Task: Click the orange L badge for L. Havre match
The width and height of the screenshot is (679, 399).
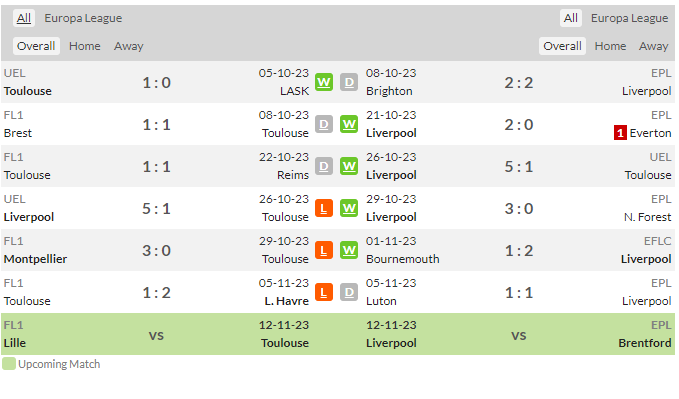Action: [323, 292]
